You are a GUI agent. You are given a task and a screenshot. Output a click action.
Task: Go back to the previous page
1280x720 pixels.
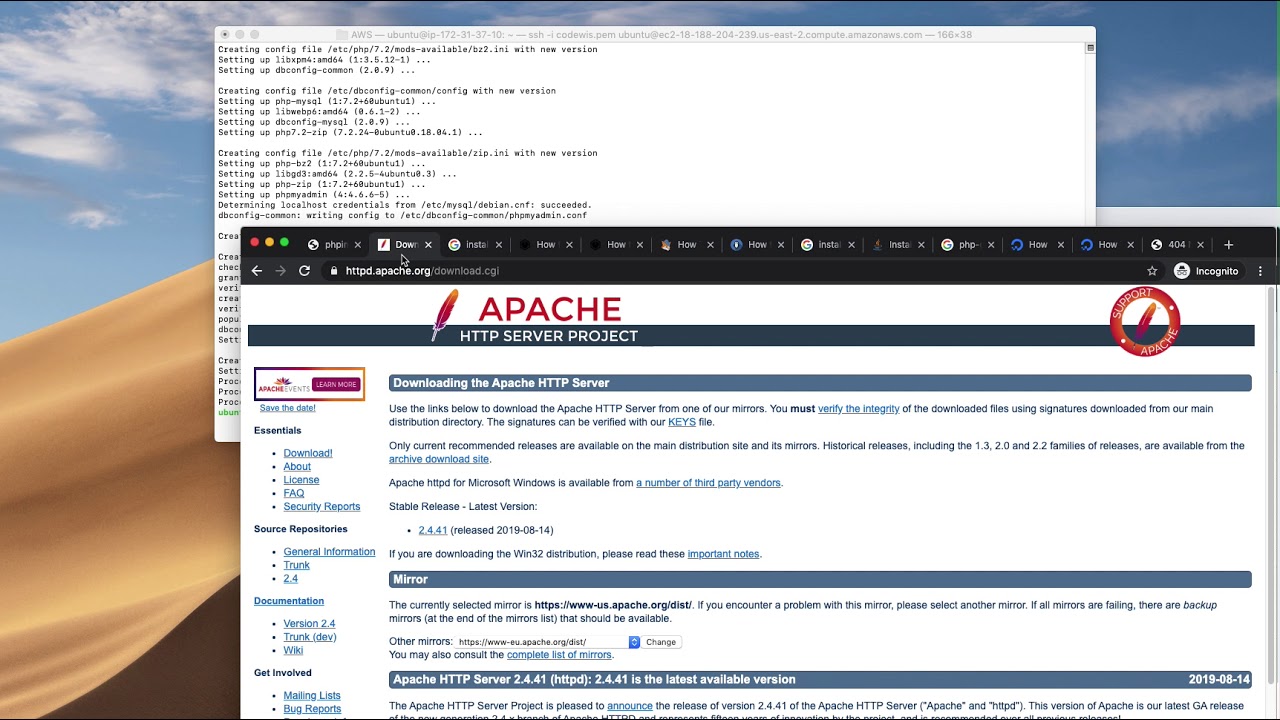pyautogui.click(x=257, y=271)
